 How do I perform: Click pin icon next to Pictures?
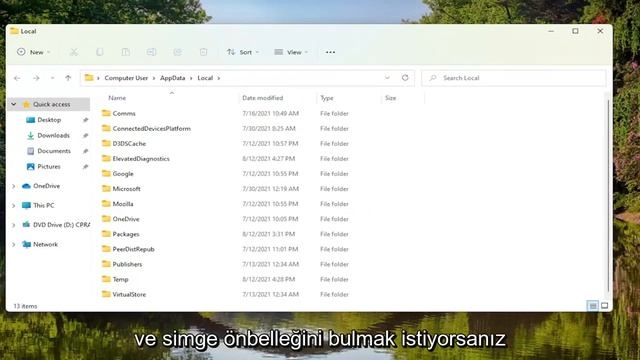pos(85,167)
